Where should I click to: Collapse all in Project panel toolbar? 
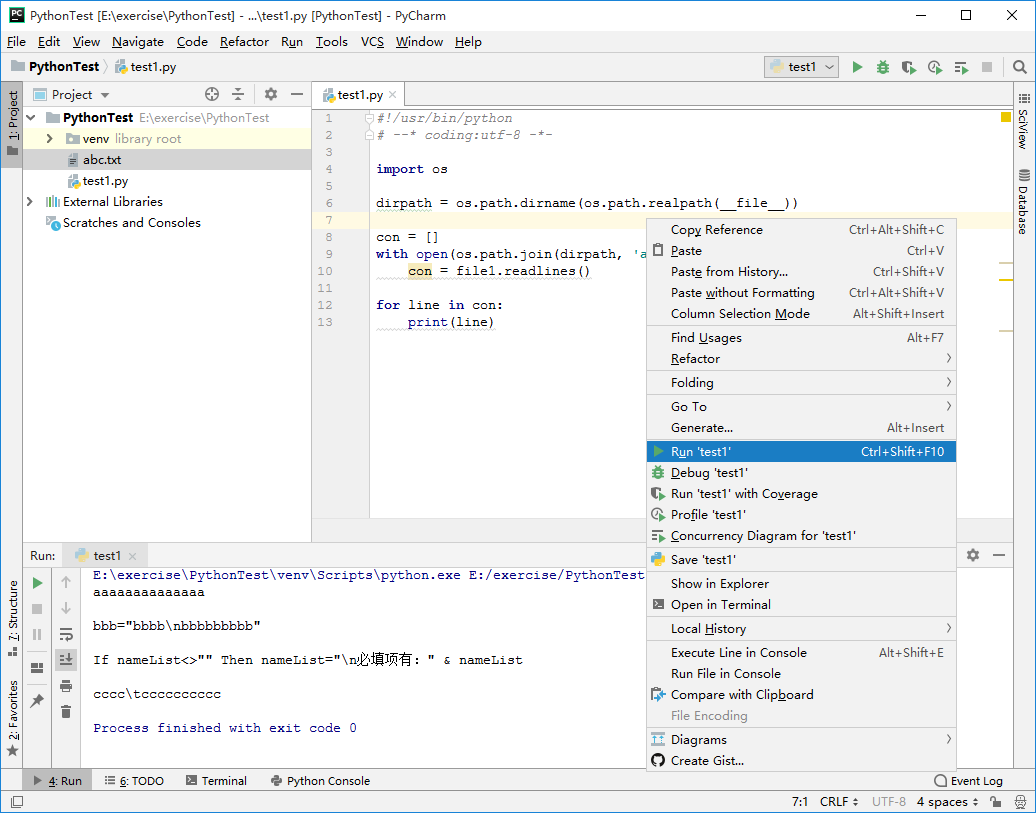point(238,94)
